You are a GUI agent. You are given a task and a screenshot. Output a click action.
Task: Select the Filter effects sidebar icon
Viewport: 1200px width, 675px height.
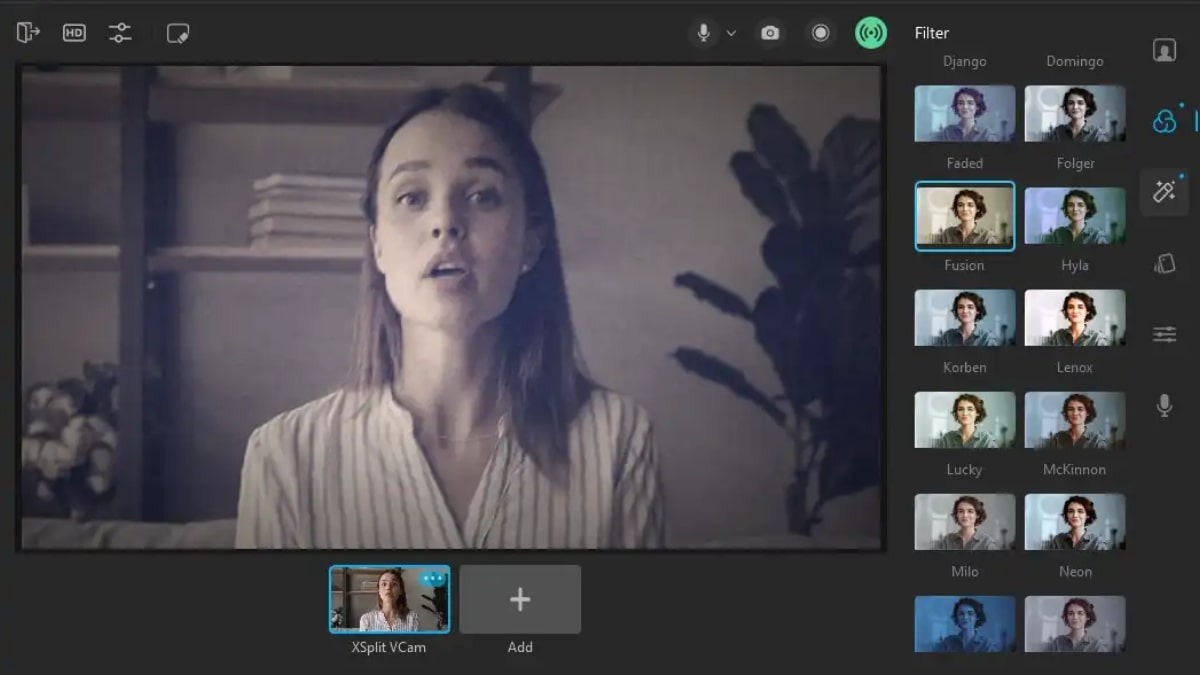[x=1164, y=121]
